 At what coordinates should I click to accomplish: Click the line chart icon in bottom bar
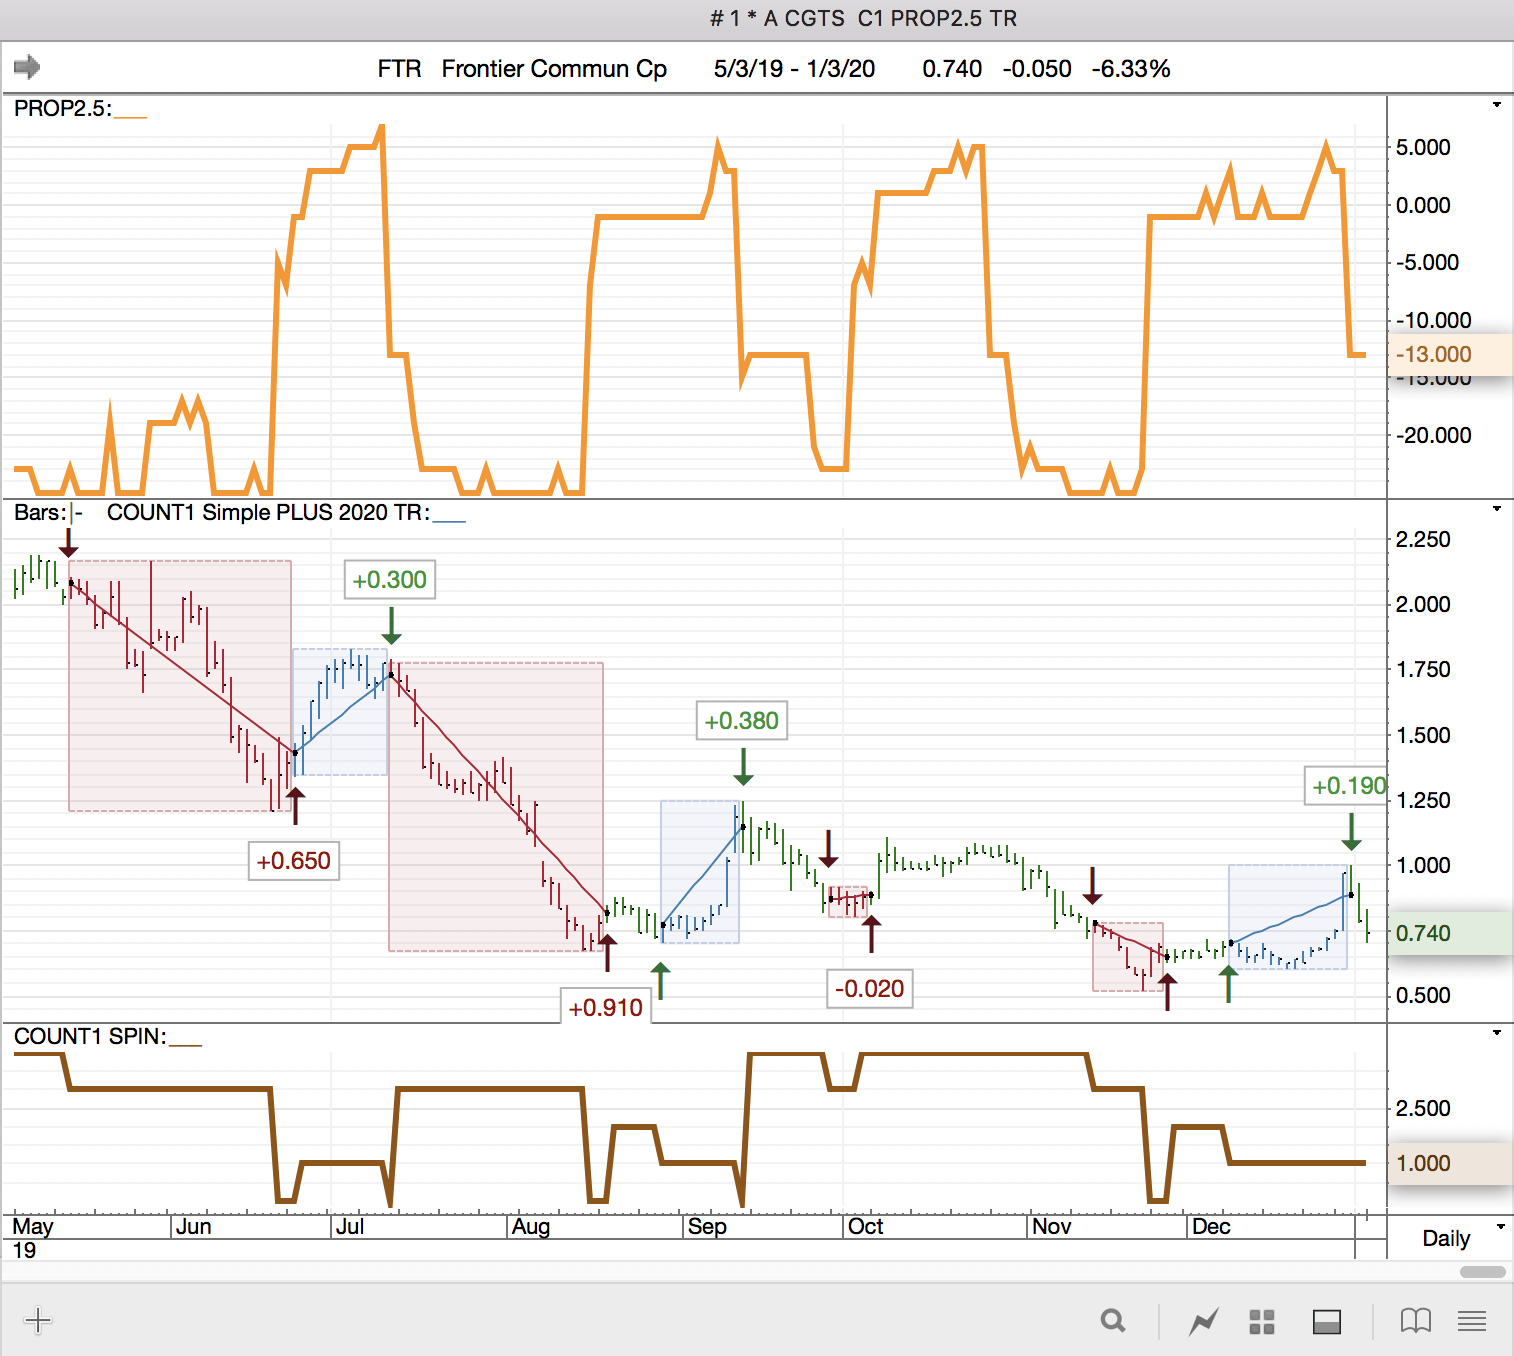coord(1204,1321)
